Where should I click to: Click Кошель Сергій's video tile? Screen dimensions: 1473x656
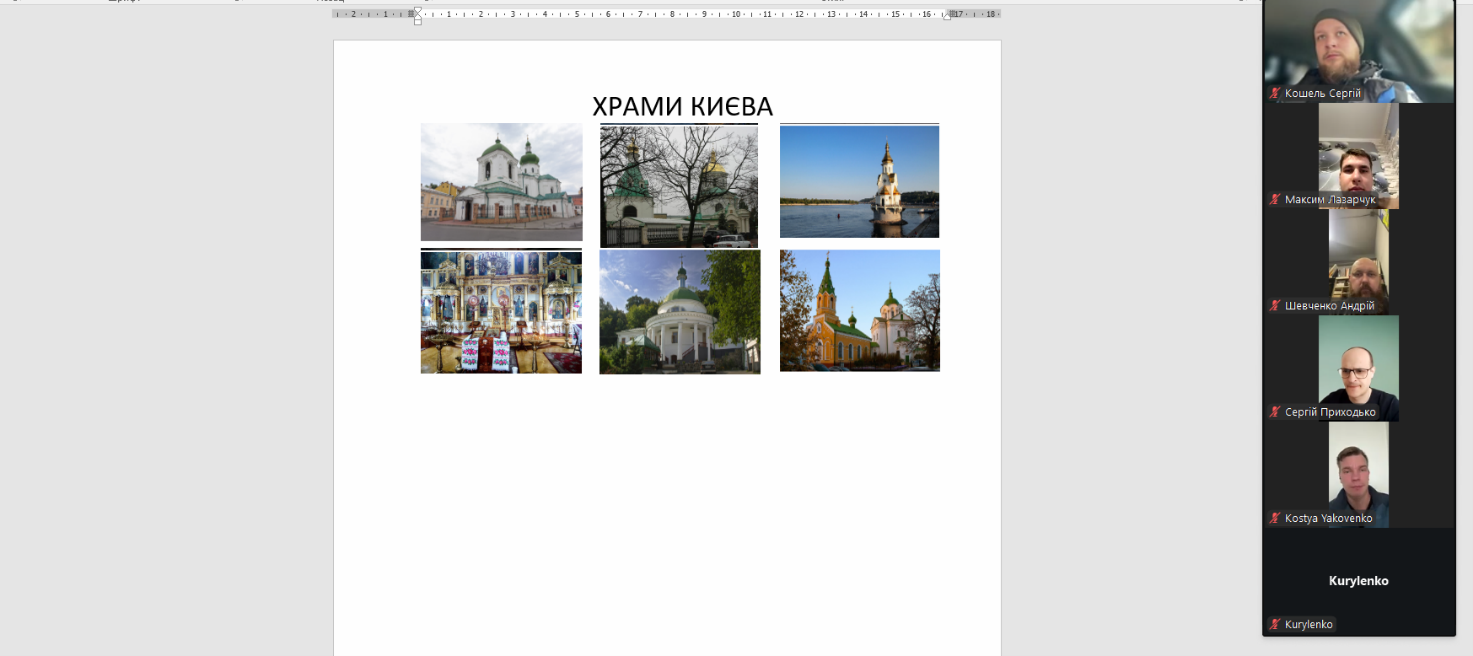pos(1358,45)
